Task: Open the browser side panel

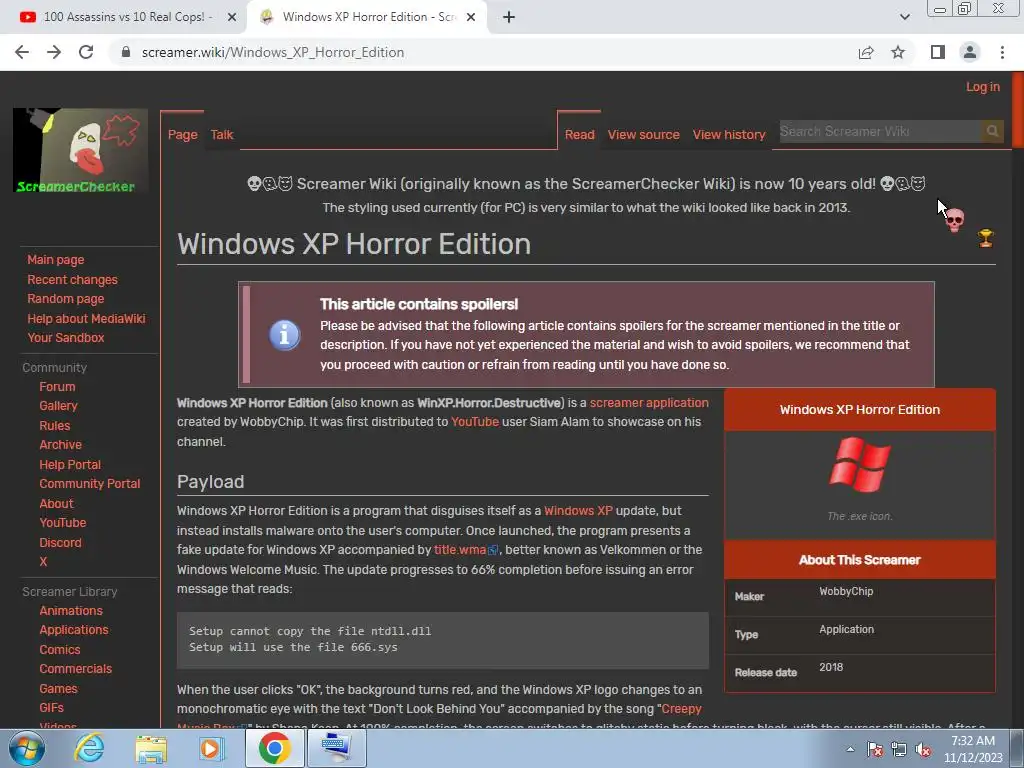Action: (938, 52)
